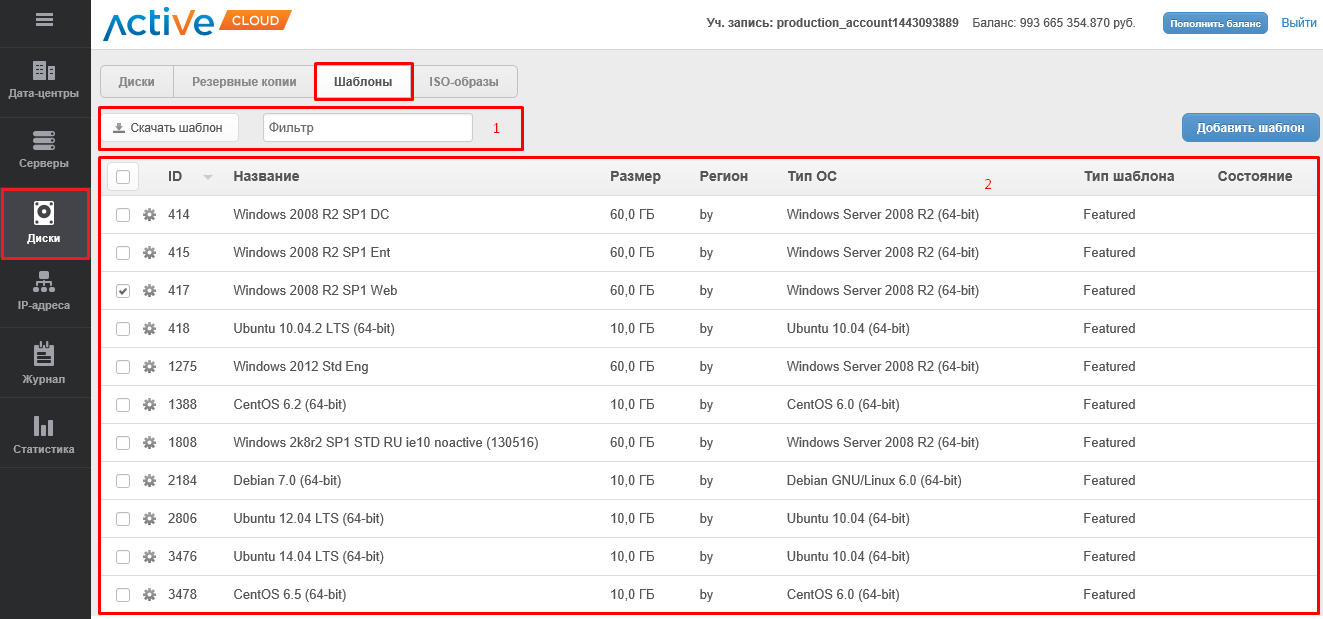Switch to the Резервные копии tab
Viewport: 1323px width, 619px height.
tap(244, 82)
